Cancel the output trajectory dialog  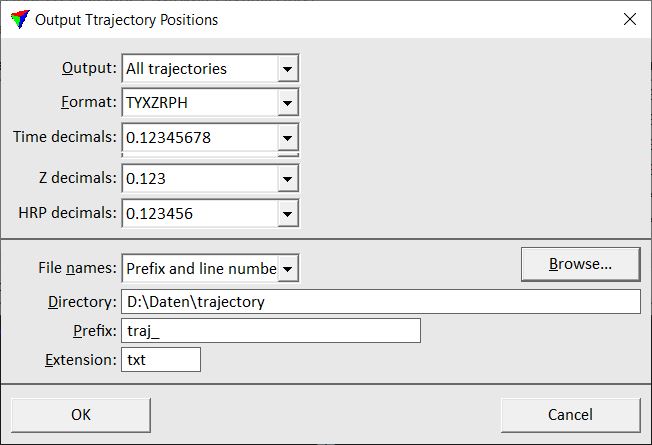coord(570,415)
